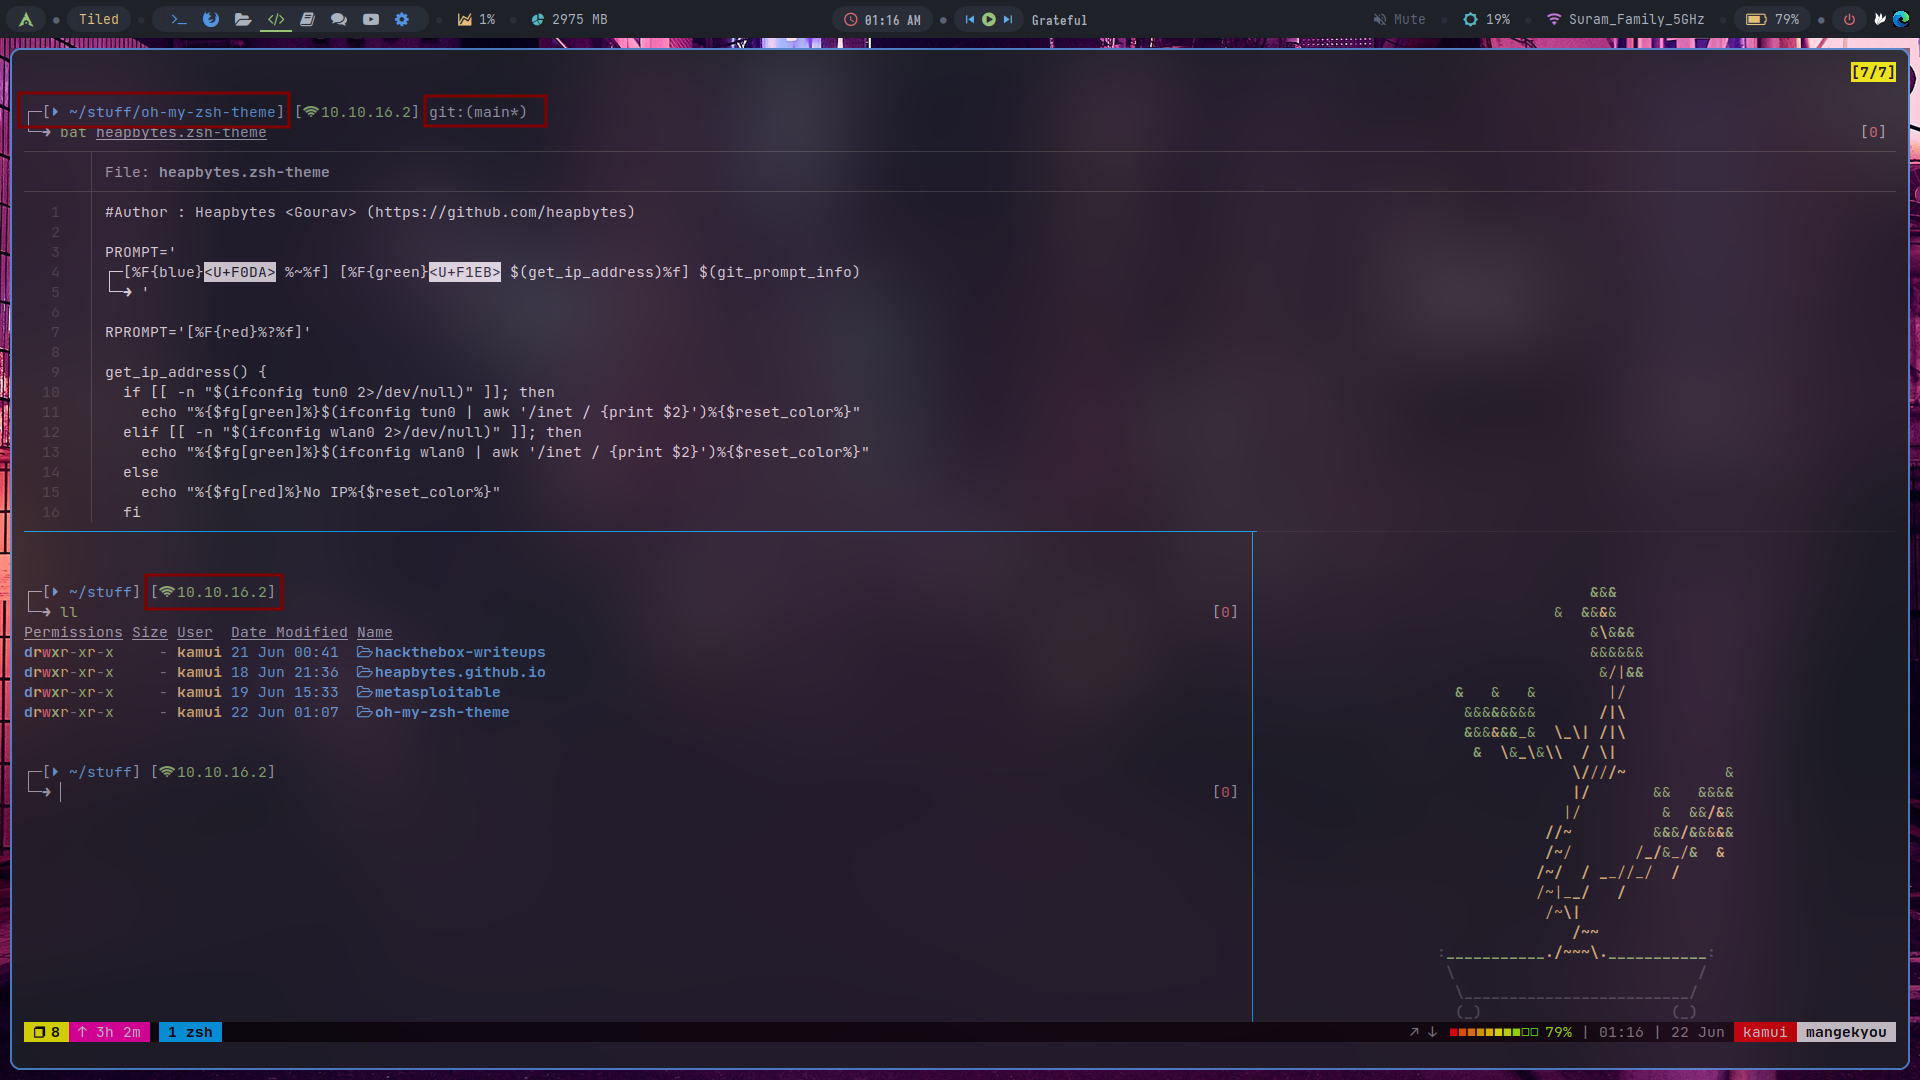The image size is (1920, 1080).
Task: Click the 19% brightness indicator
Action: 1486,19
